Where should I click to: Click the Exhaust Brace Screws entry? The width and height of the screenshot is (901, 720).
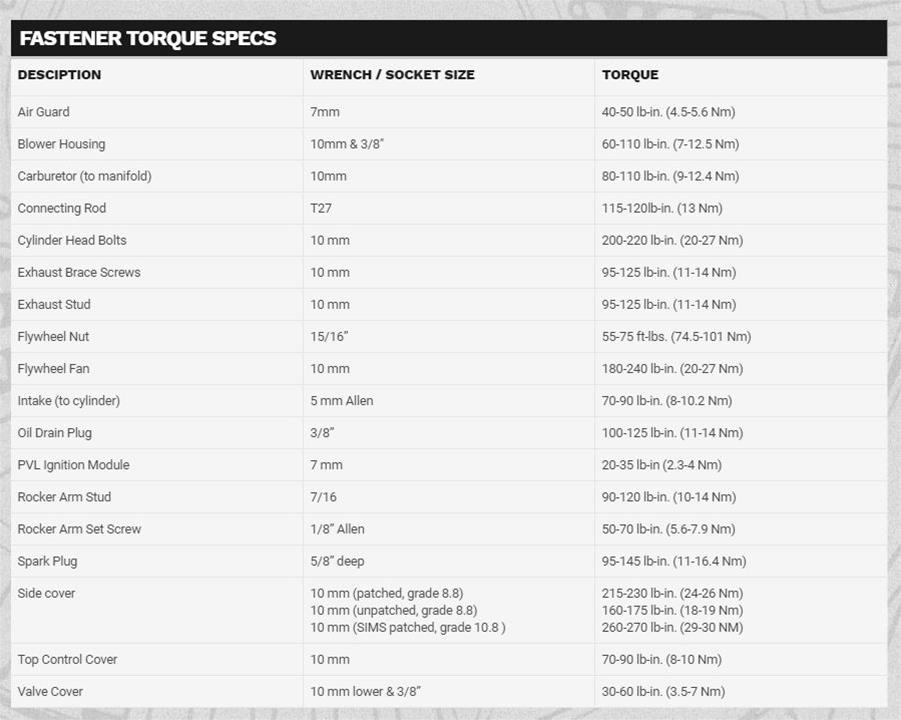pos(79,272)
